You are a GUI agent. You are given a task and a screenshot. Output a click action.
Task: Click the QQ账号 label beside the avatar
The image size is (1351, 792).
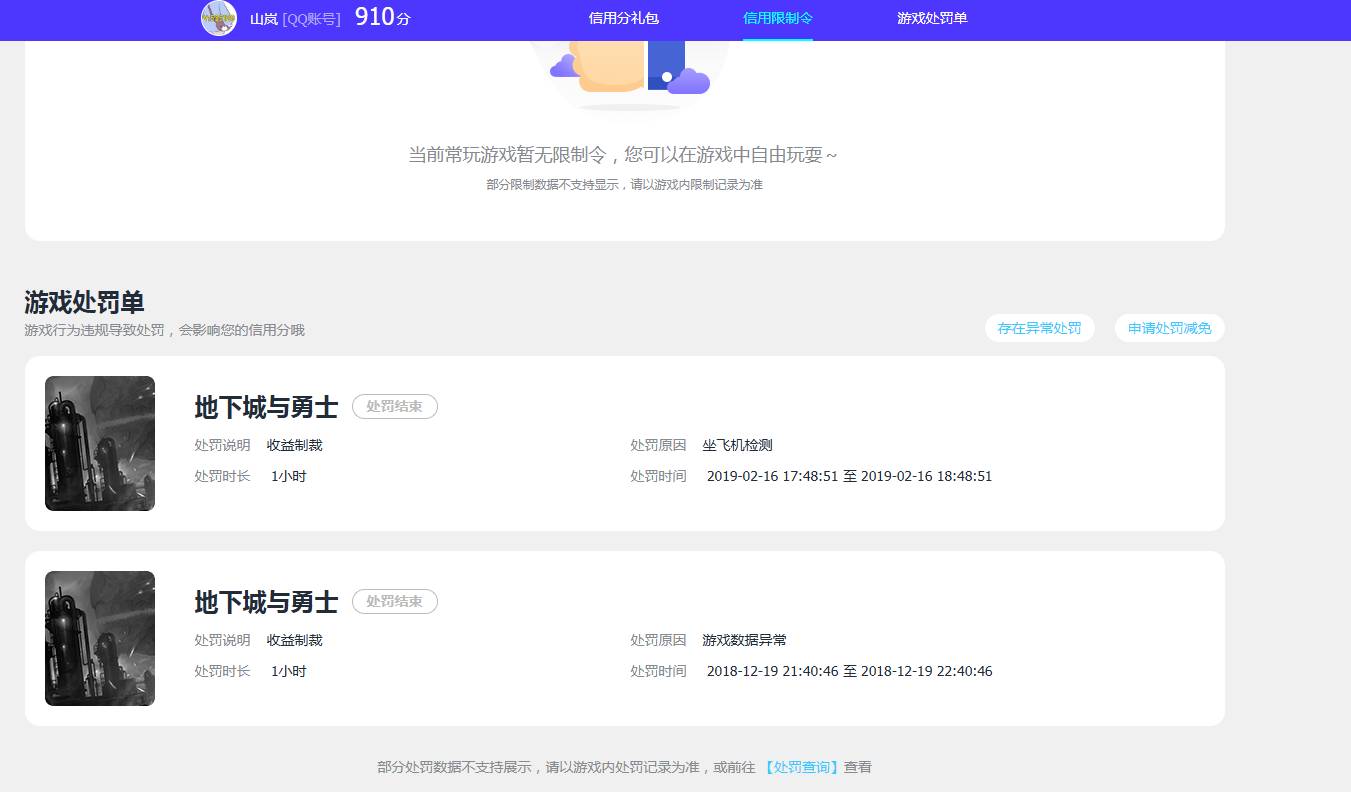pos(311,18)
